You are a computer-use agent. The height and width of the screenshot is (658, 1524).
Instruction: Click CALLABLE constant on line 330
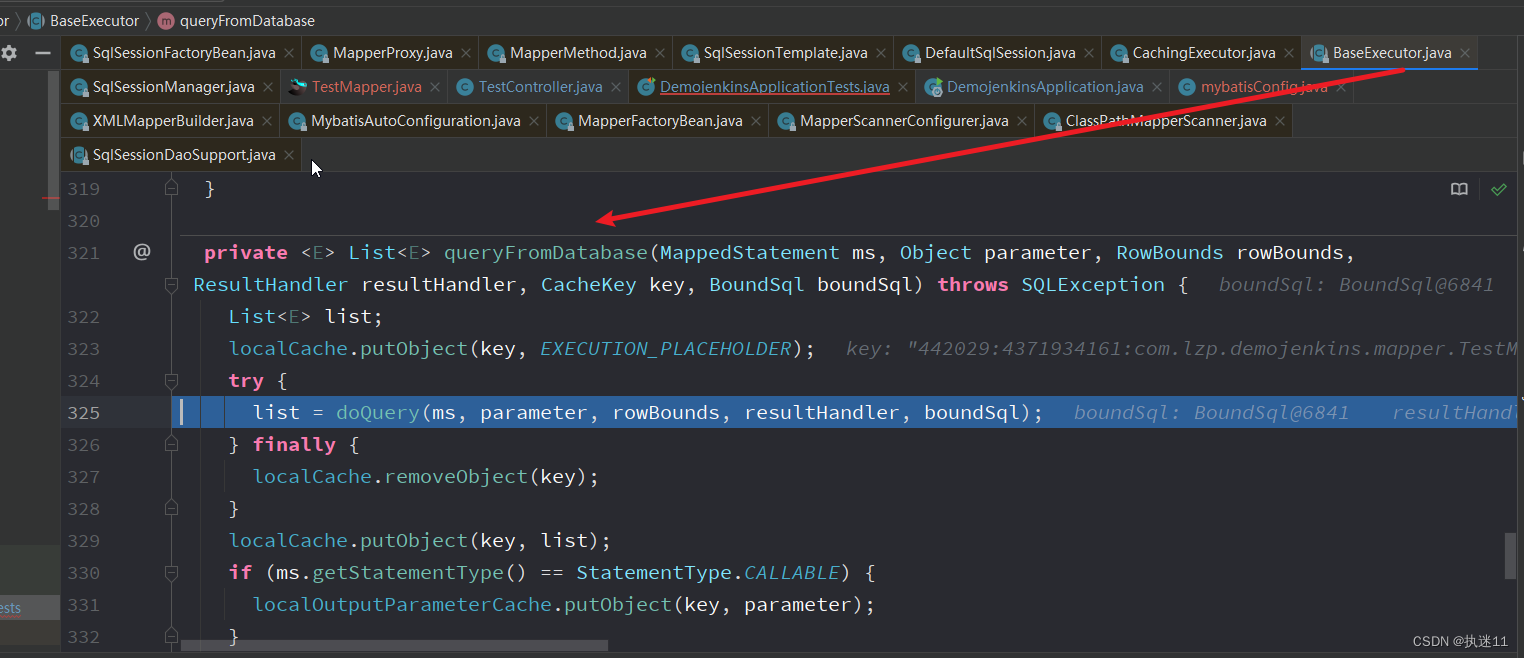click(x=794, y=573)
